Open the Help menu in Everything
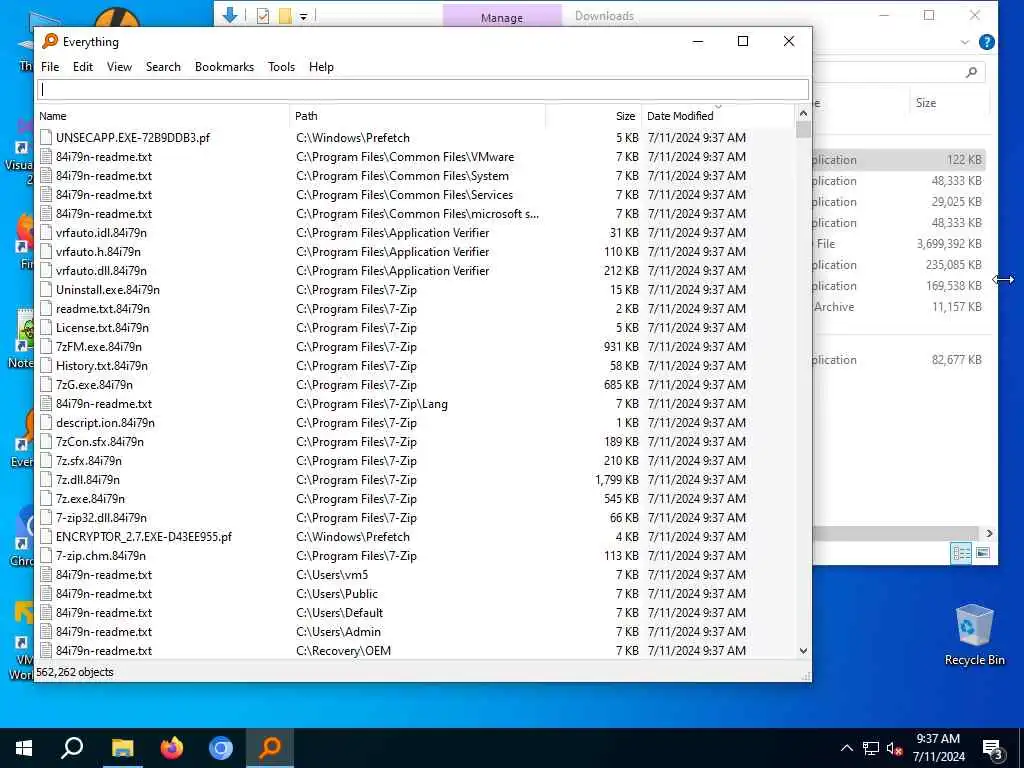Image resolution: width=1024 pixels, height=768 pixels. coord(321,67)
